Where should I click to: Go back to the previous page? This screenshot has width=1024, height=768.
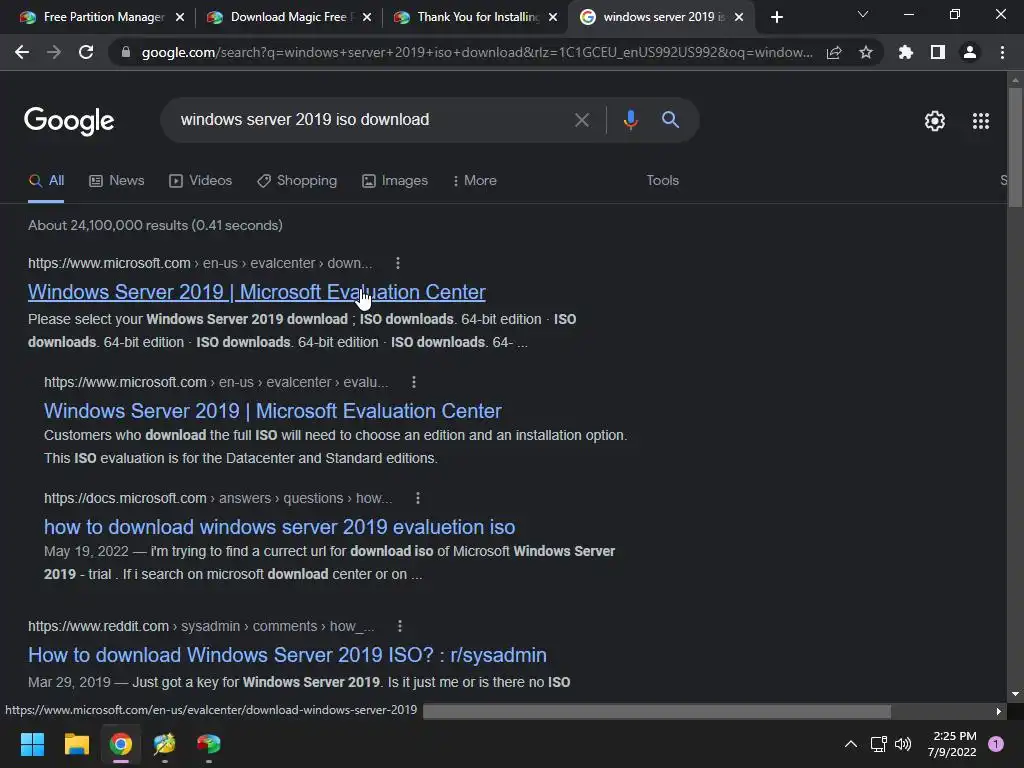pos(22,52)
